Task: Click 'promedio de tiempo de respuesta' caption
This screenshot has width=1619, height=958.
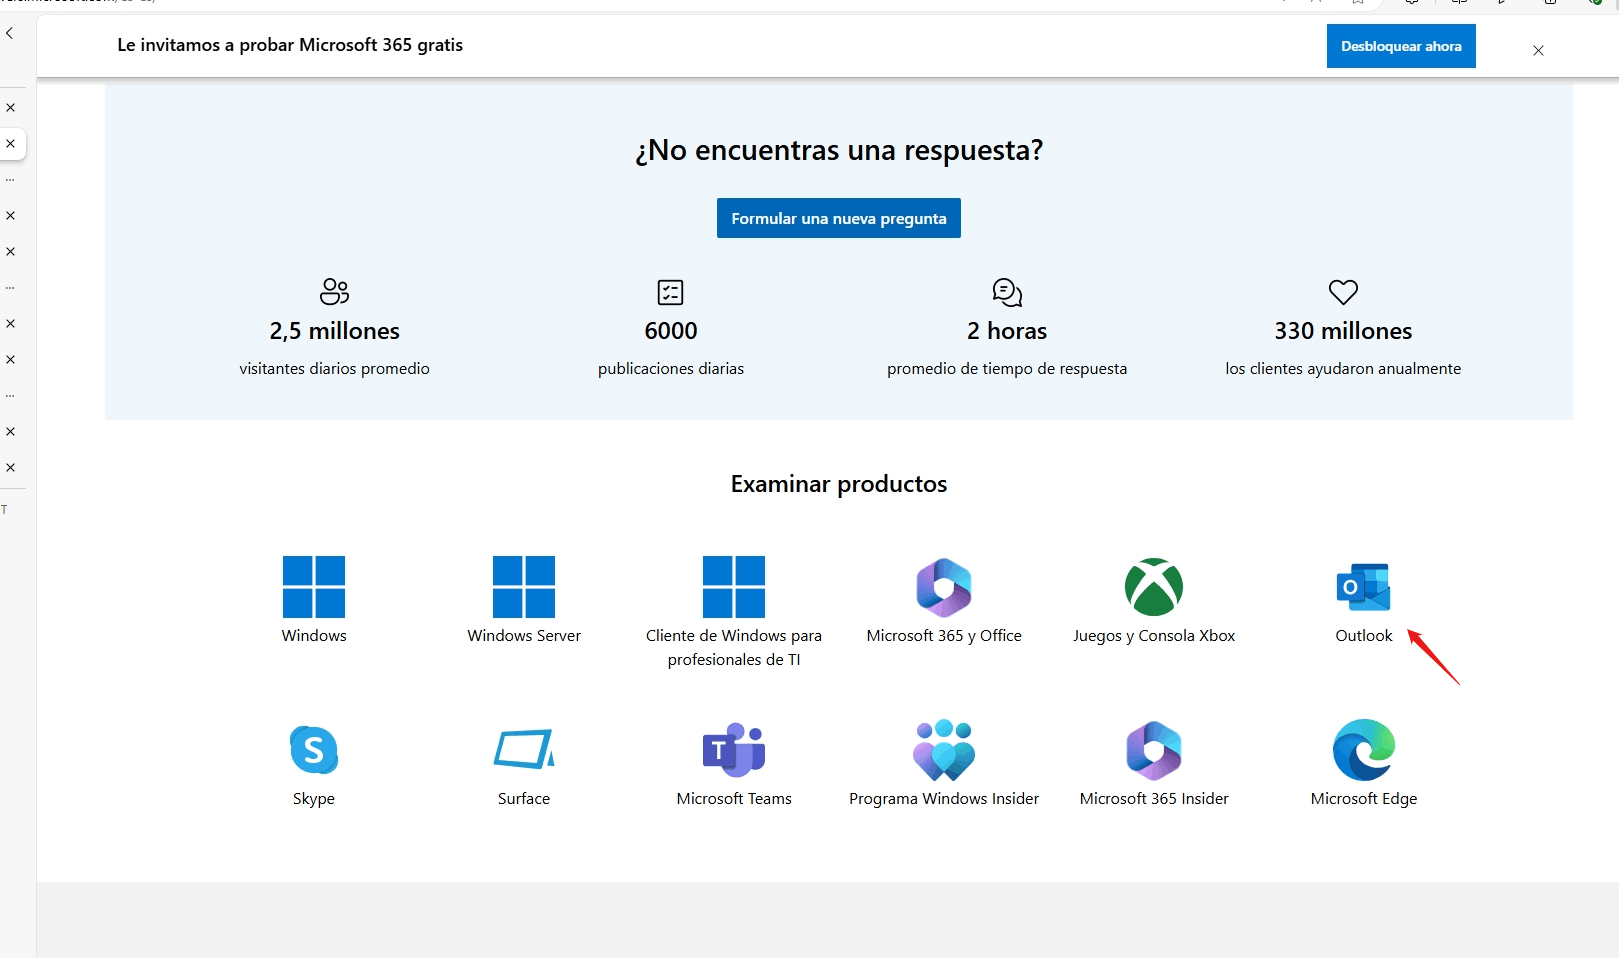Action: (x=1007, y=369)
